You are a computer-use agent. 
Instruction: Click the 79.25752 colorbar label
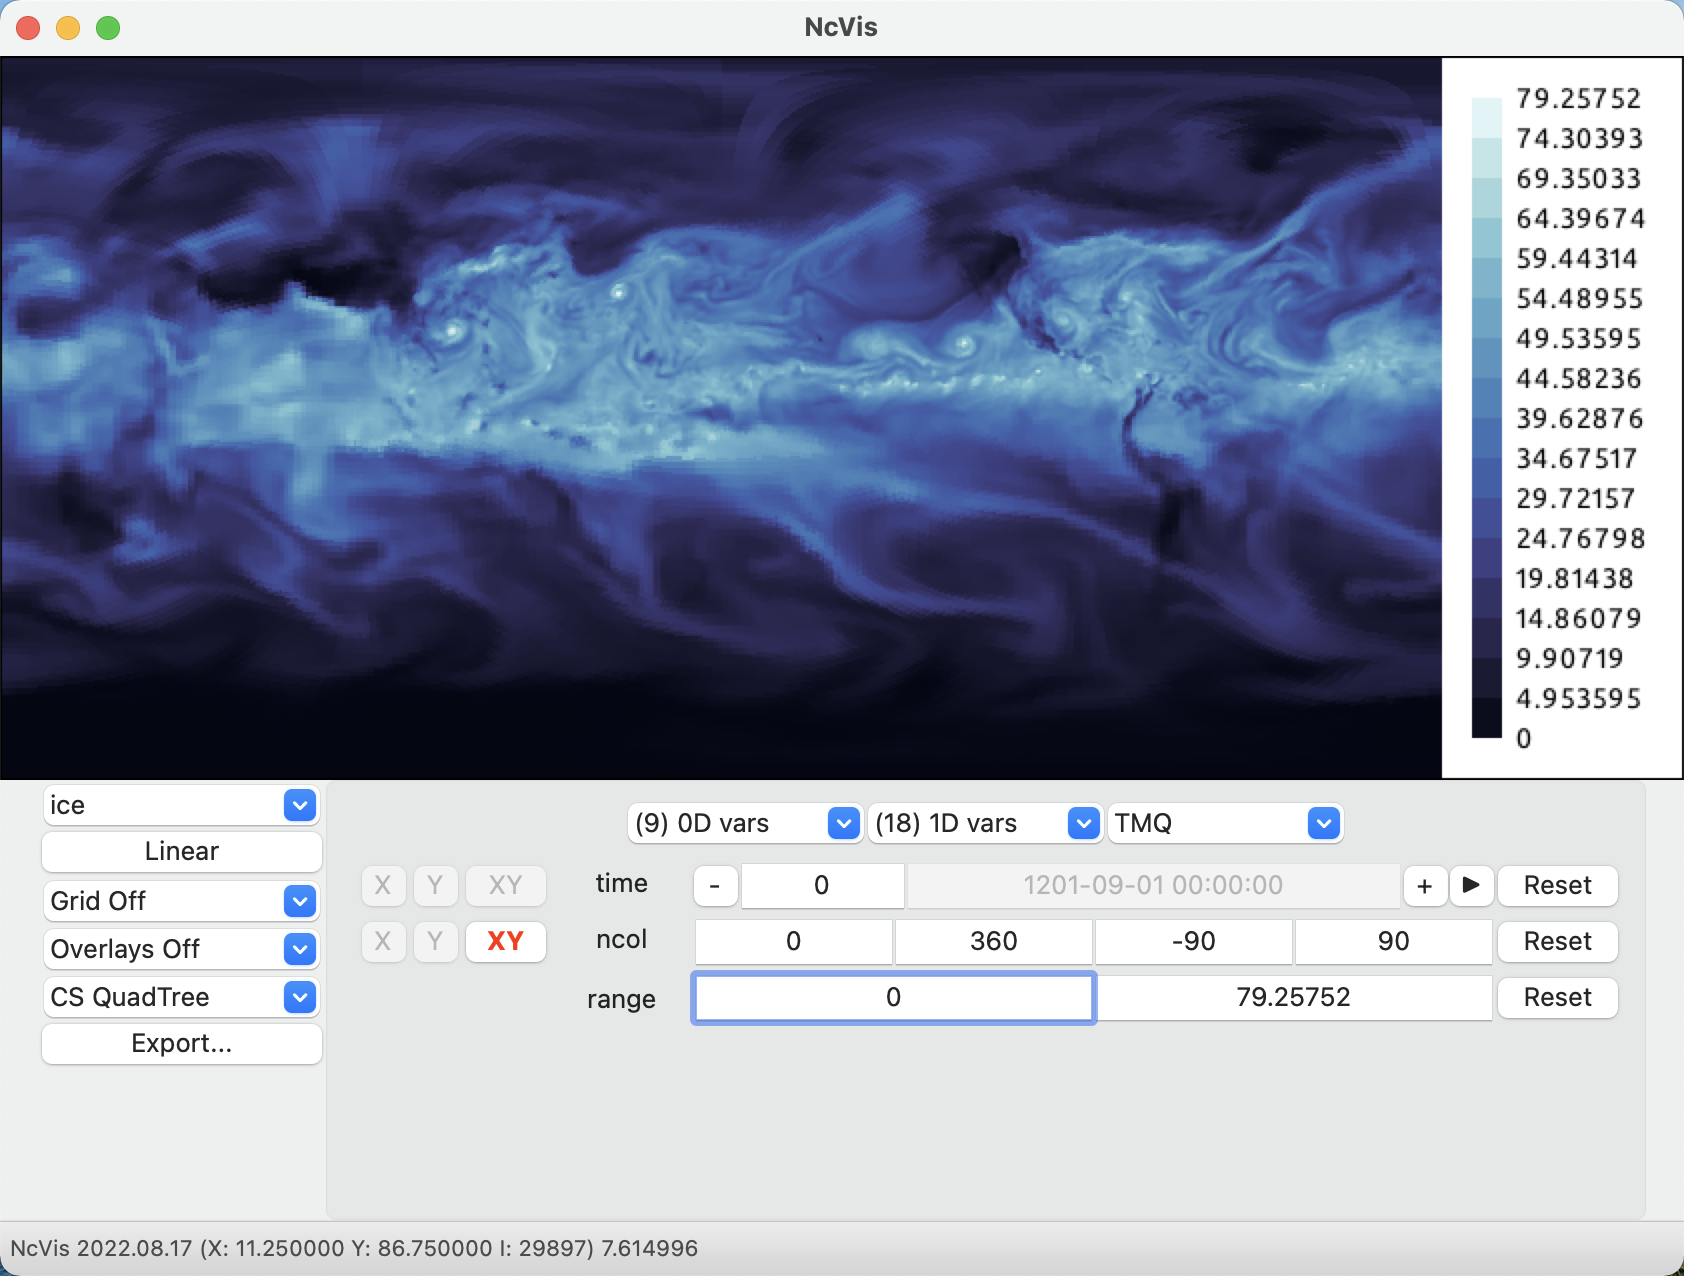(x=1579, y=98)
